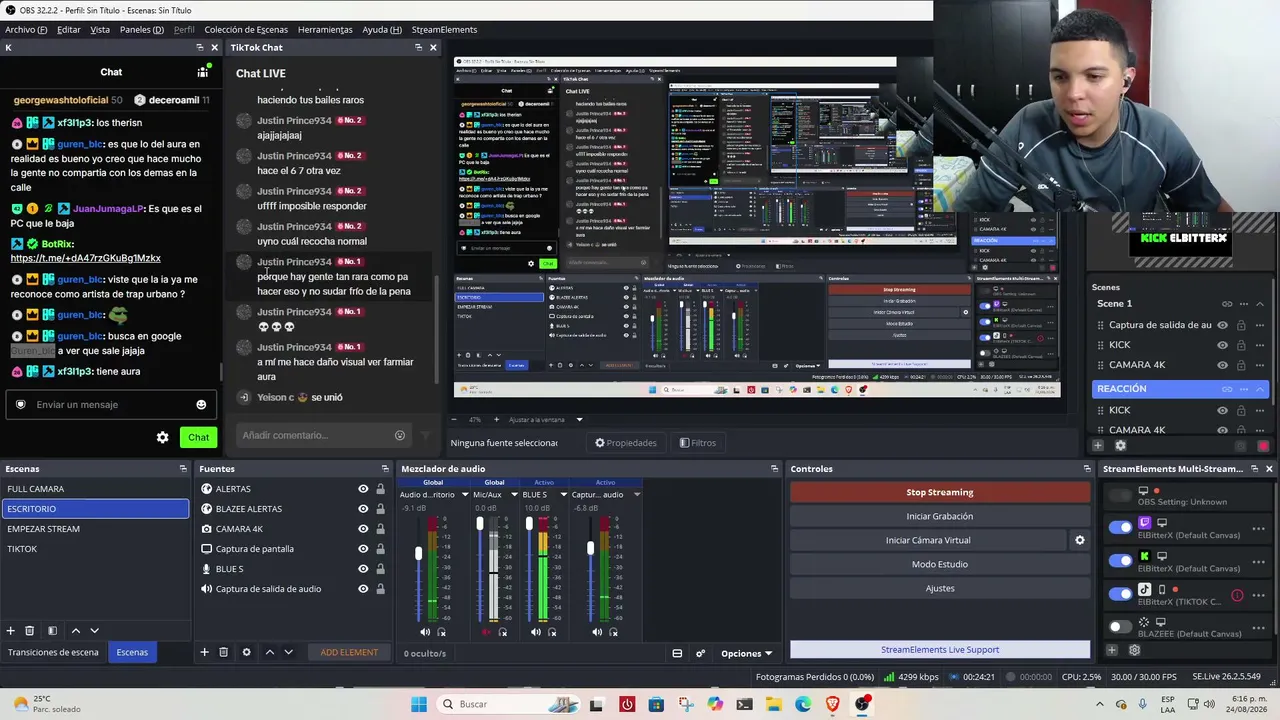
Task: Open emoji picker in TikTok comment box
Action: pyautogui.click(x=400, y=435)
